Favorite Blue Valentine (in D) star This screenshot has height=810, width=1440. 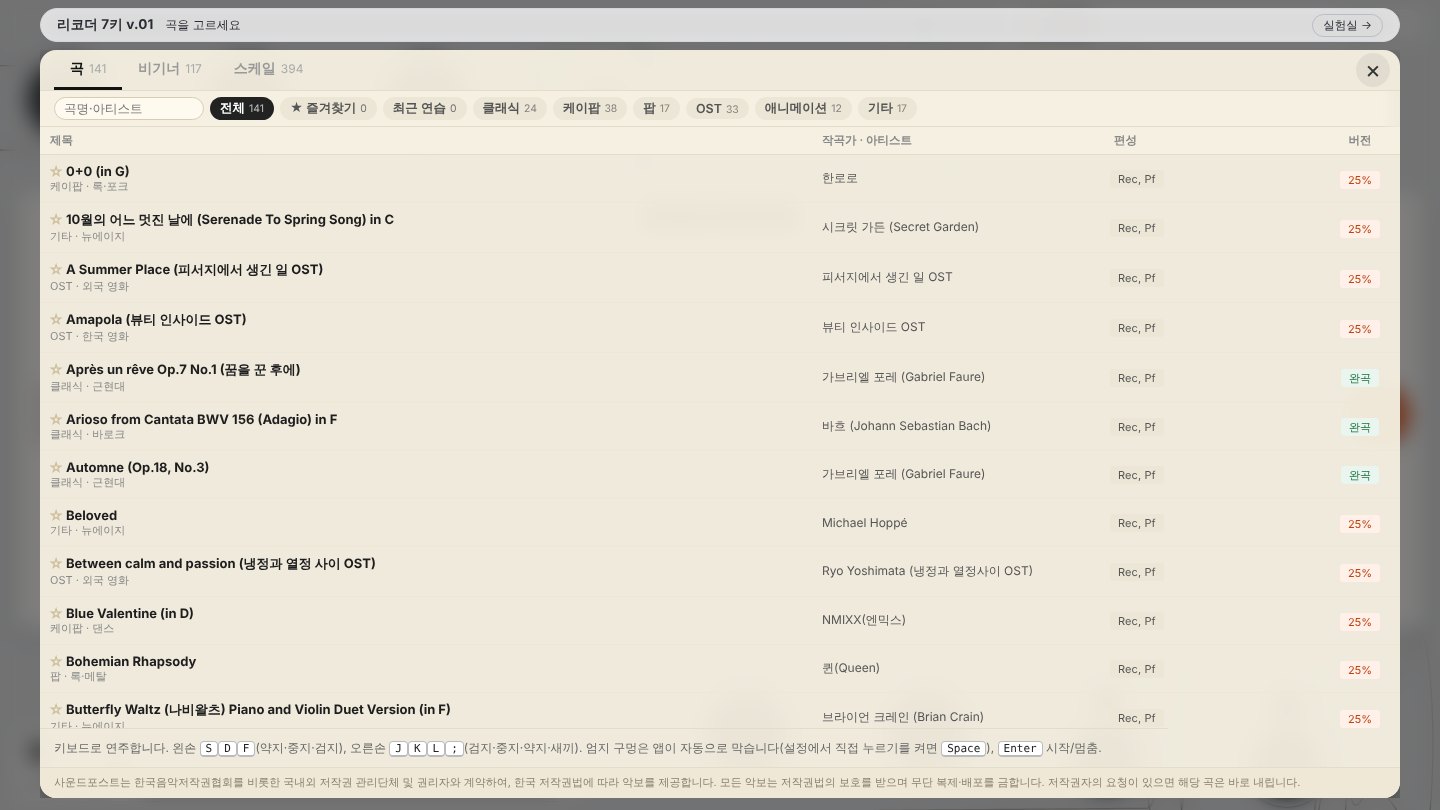click(56, 613)
